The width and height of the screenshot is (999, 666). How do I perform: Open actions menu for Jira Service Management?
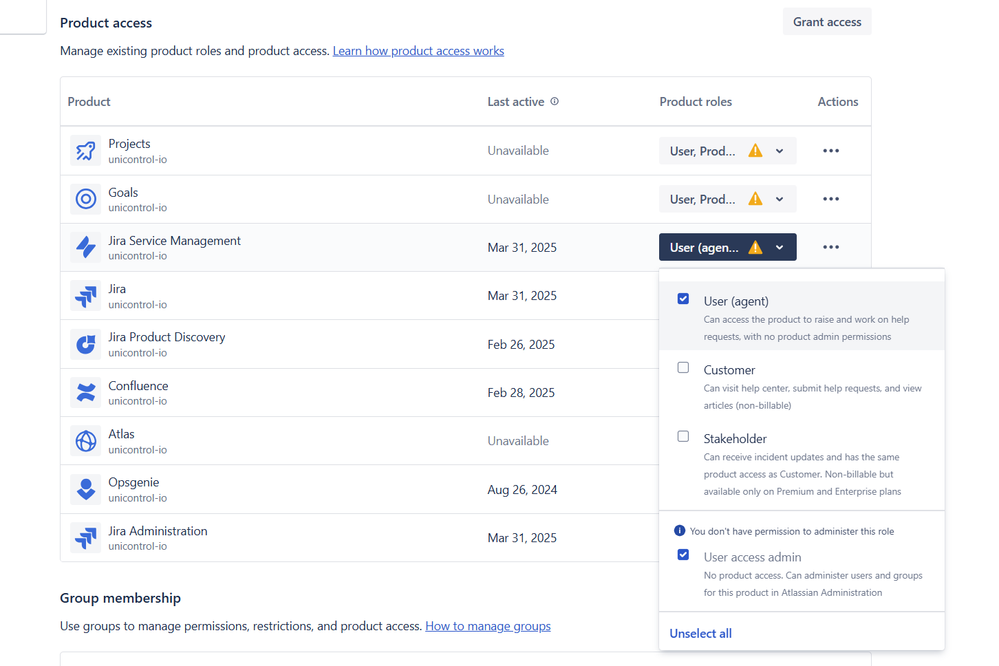831,247
